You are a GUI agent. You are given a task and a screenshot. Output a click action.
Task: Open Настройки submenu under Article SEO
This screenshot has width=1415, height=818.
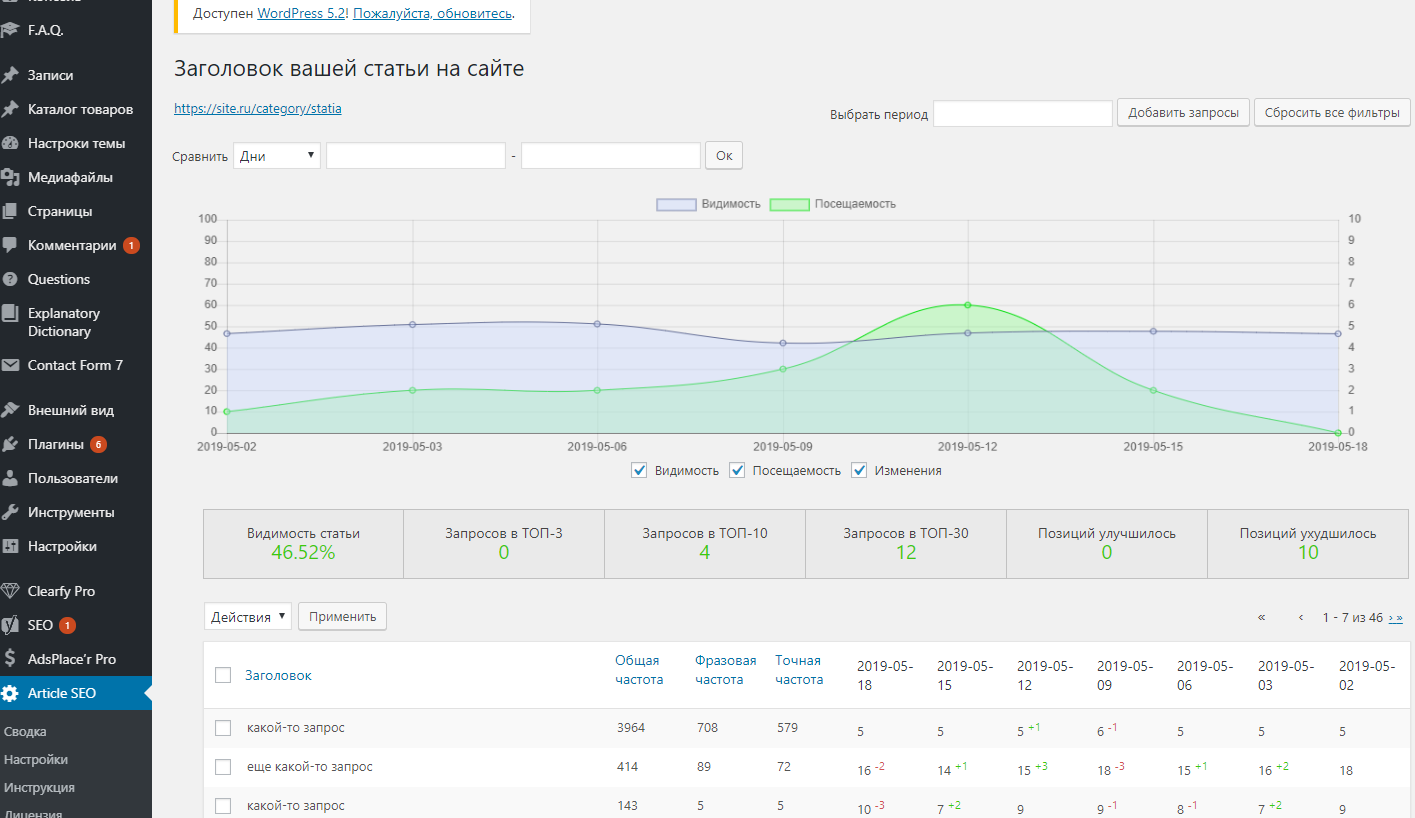tap(36, 759)
